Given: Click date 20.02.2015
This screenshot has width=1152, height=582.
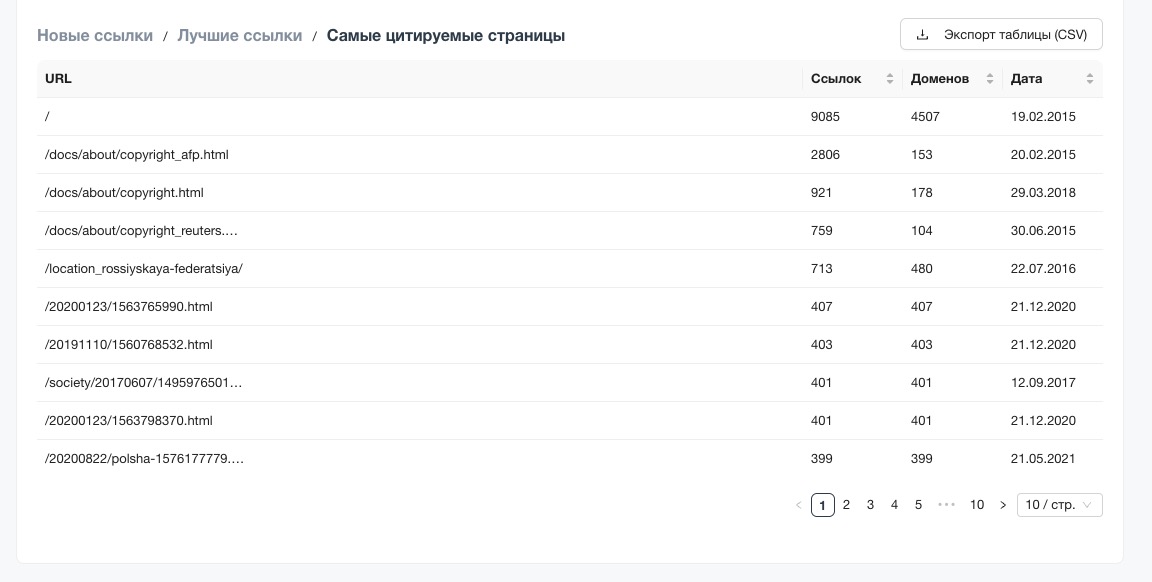Looking at the screenshot, I should 1043,154.
